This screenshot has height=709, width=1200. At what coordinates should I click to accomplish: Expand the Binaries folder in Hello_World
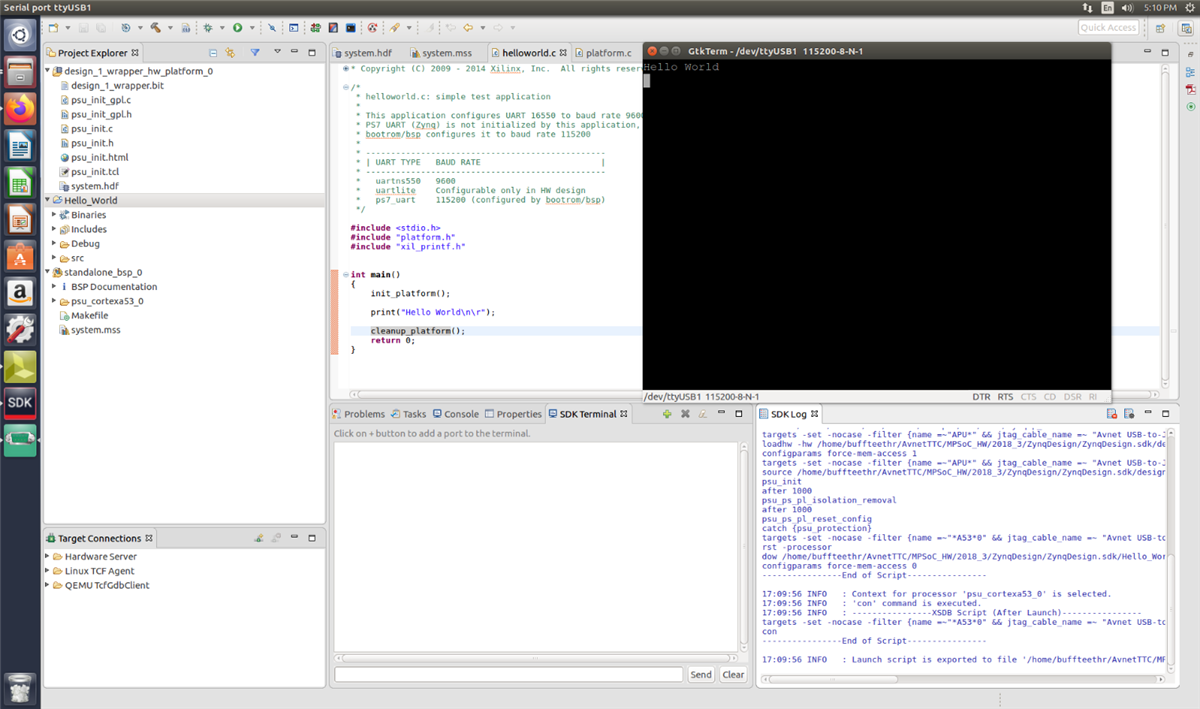(54, 215)
